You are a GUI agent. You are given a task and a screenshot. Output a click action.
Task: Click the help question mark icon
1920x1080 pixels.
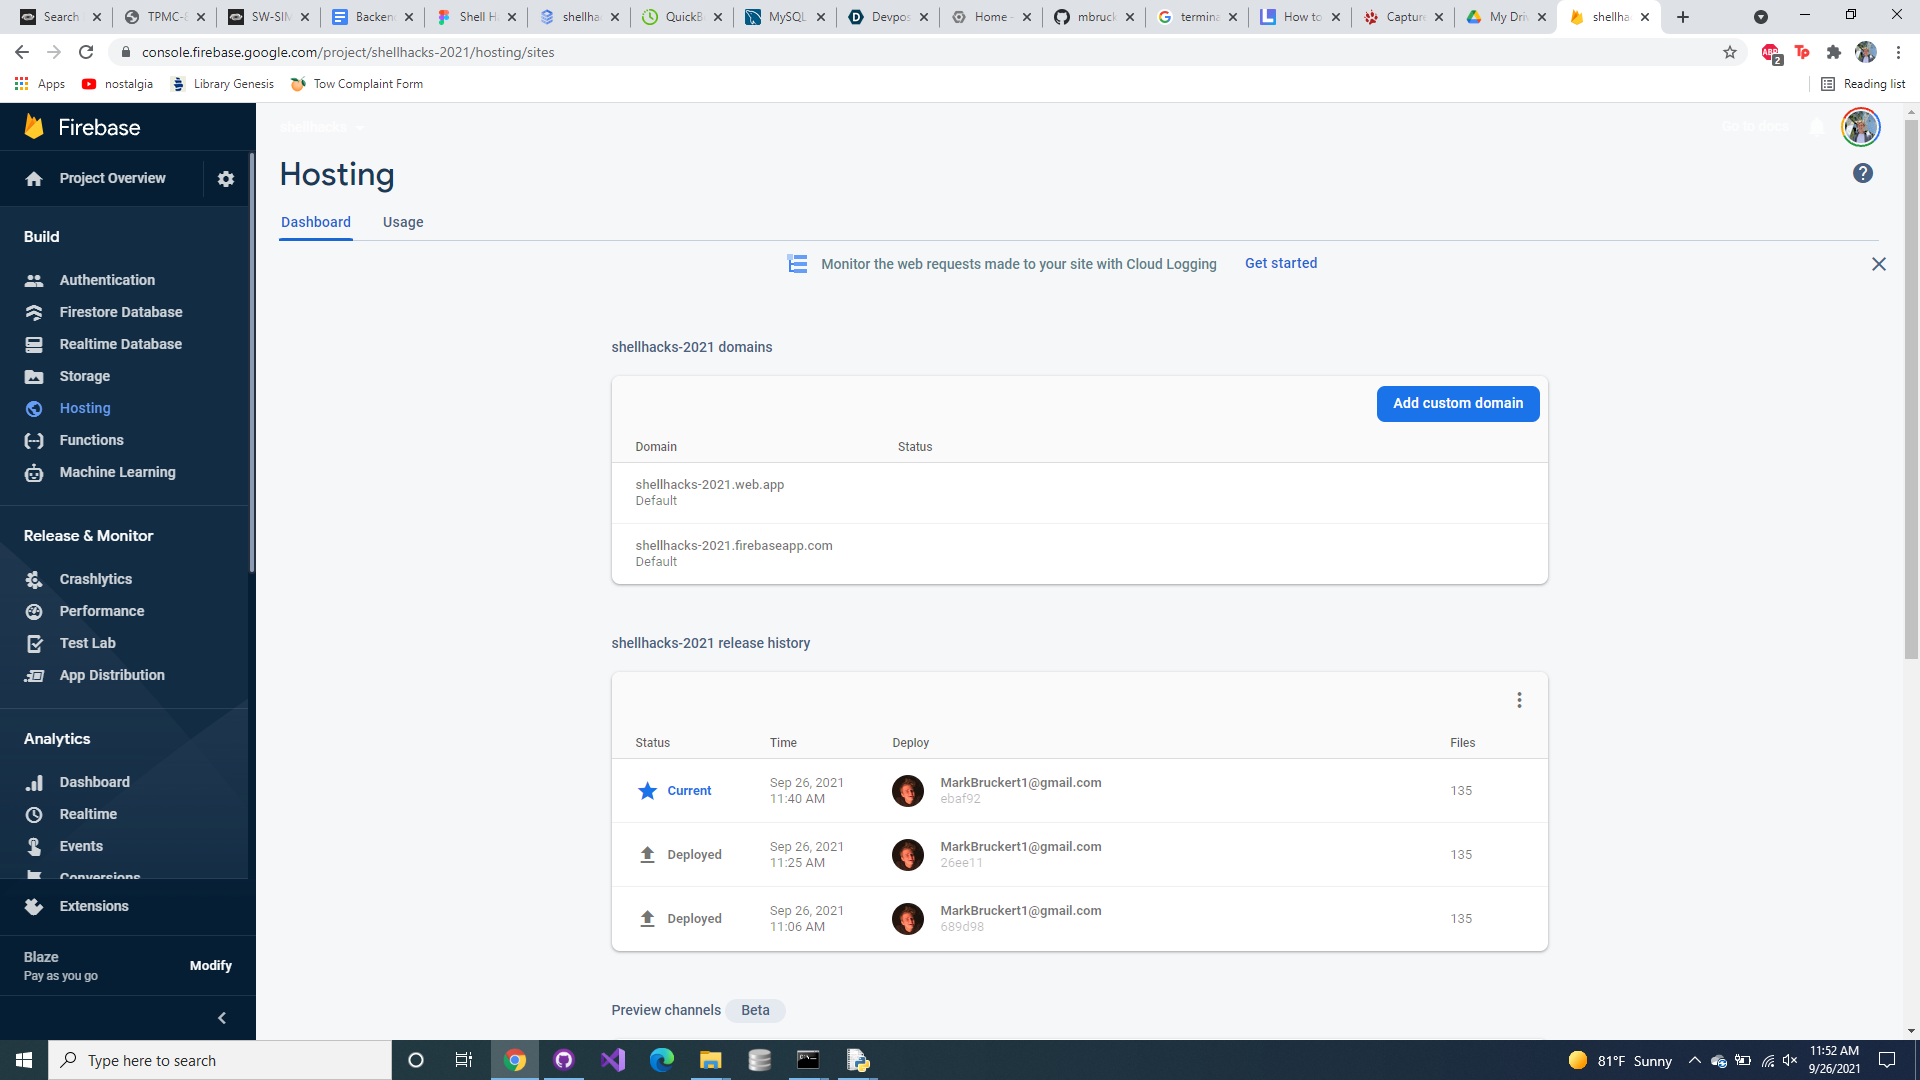(x=1862, y=173)
